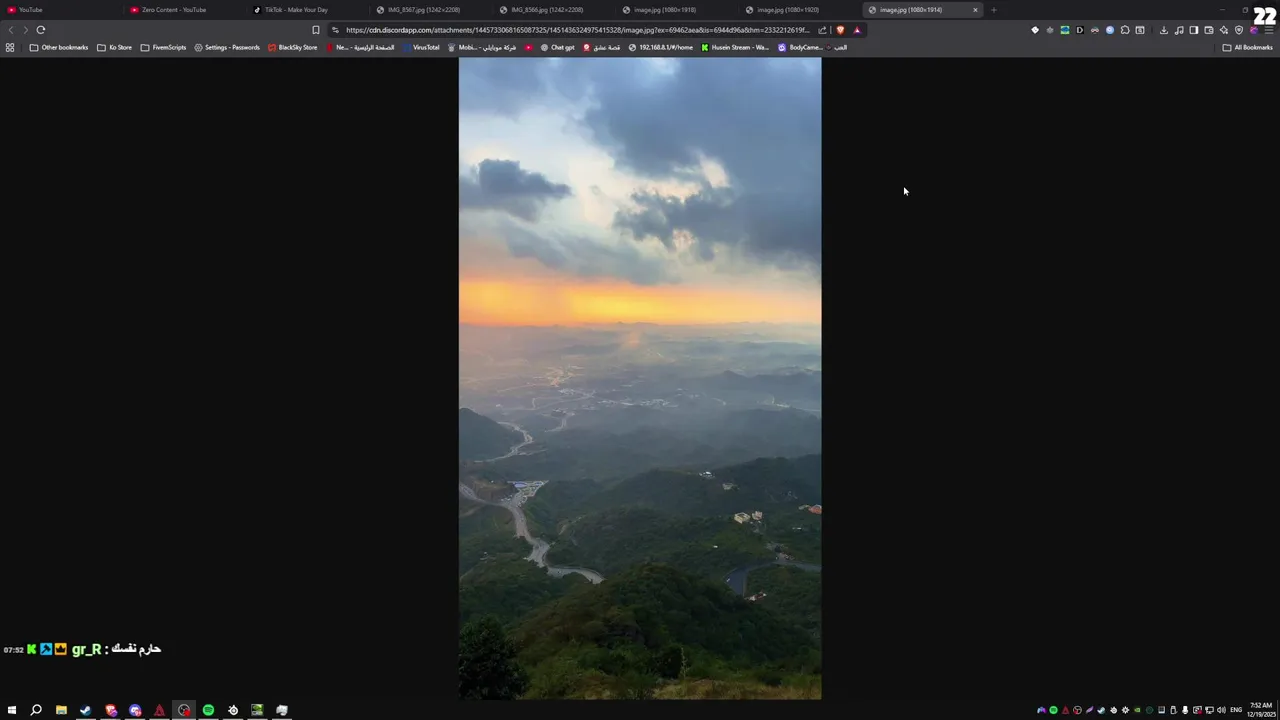Share this page using the share icon
Viewport: 1280px width, 720px height.
click(823, 30)
